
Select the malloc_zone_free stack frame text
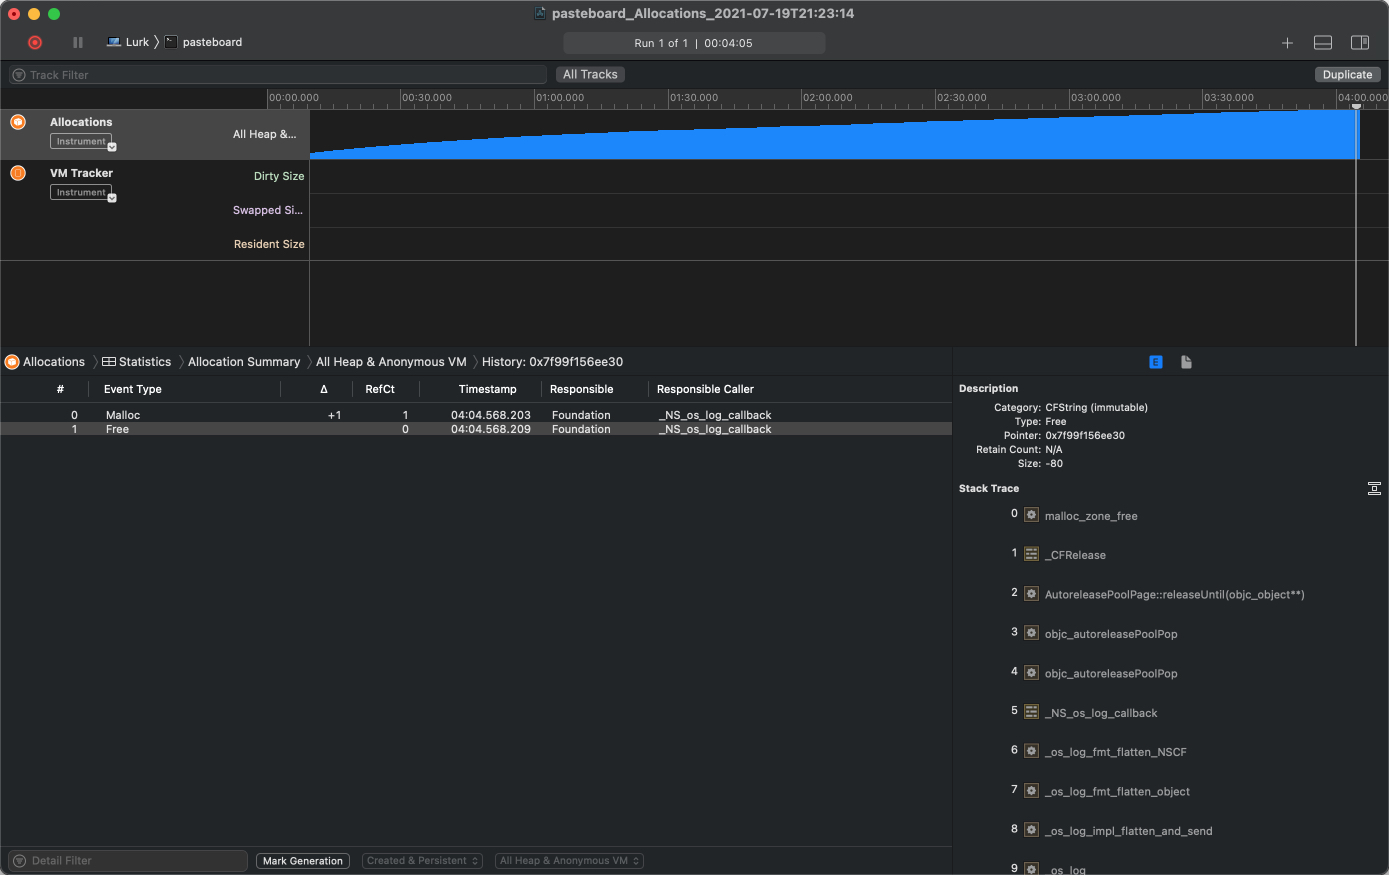[x=1091, y=516]
